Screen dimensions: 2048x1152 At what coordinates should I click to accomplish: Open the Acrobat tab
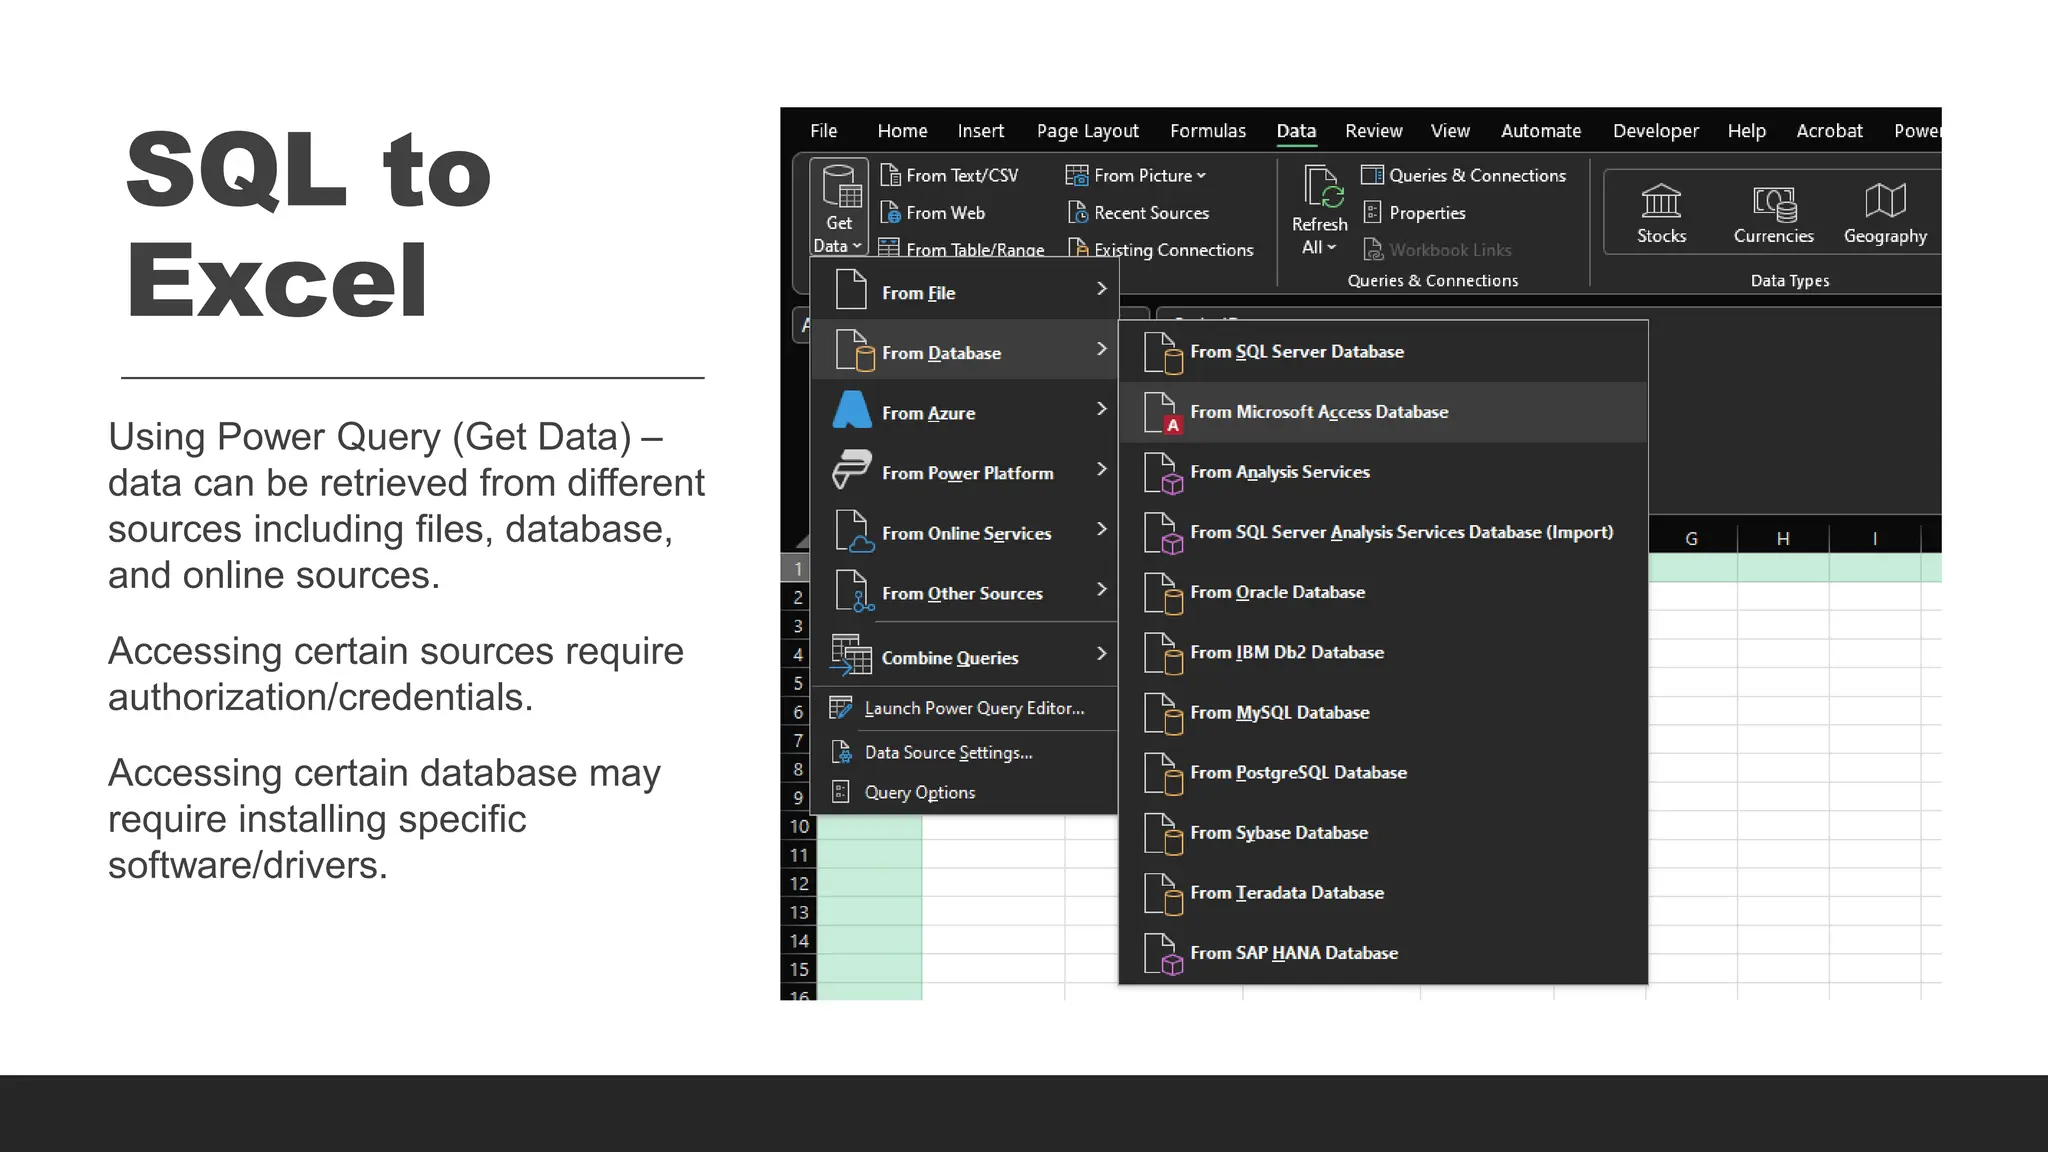(x=1829, y=131)
